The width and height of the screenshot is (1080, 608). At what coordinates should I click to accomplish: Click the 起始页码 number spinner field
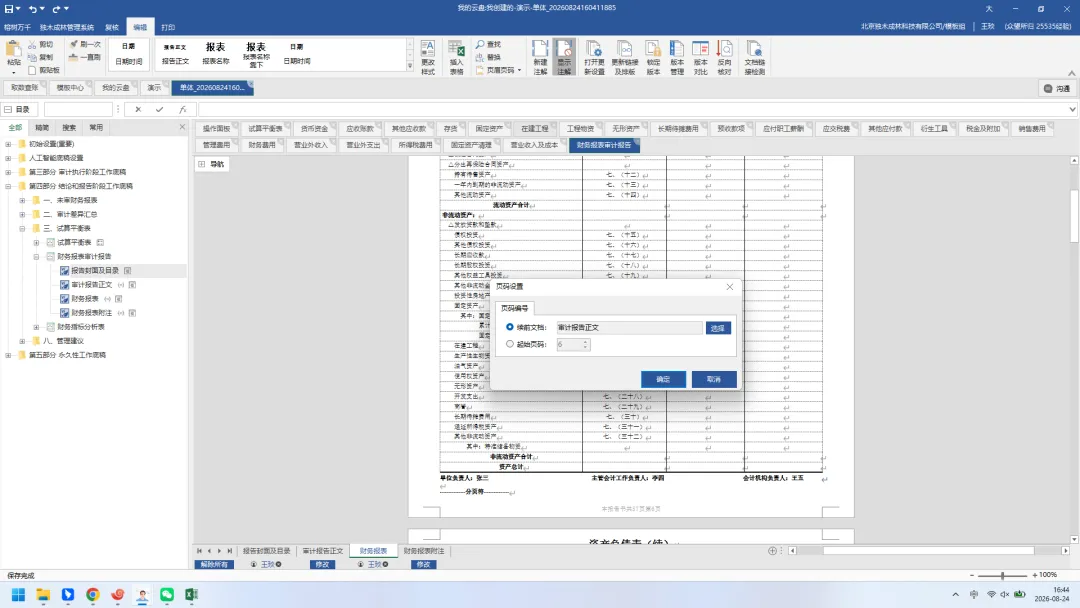tap(573, 344)
